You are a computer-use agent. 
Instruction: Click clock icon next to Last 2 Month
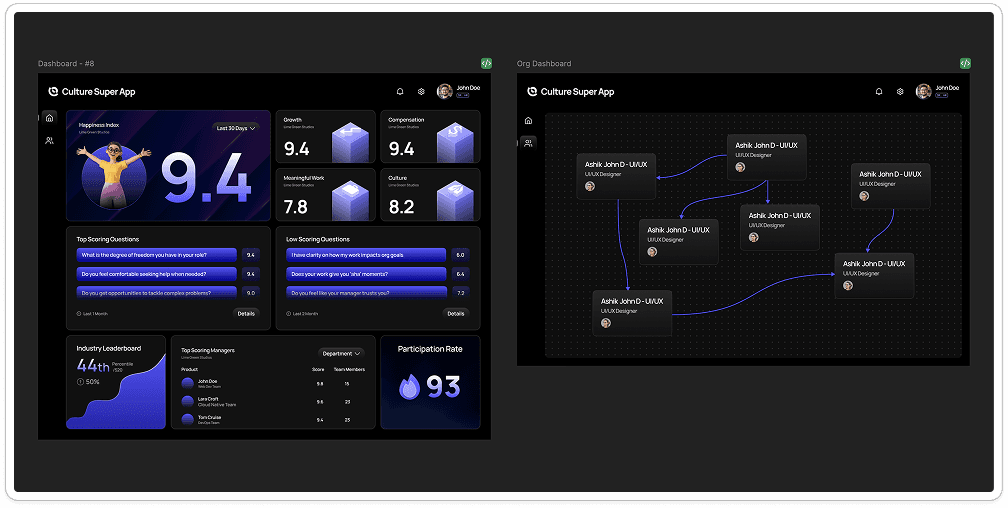click(289, 314)
